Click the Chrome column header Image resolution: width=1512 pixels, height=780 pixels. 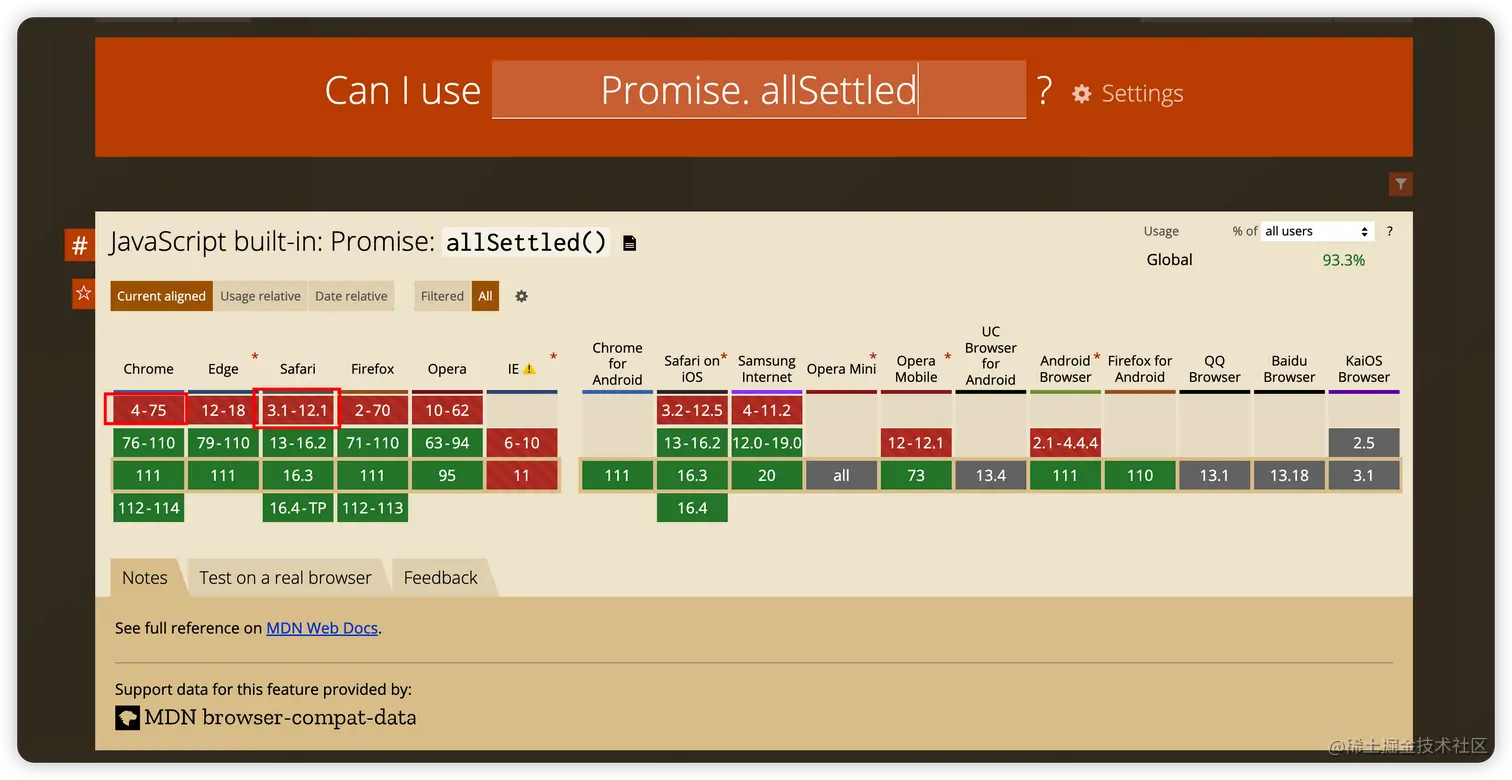(148, 369)
